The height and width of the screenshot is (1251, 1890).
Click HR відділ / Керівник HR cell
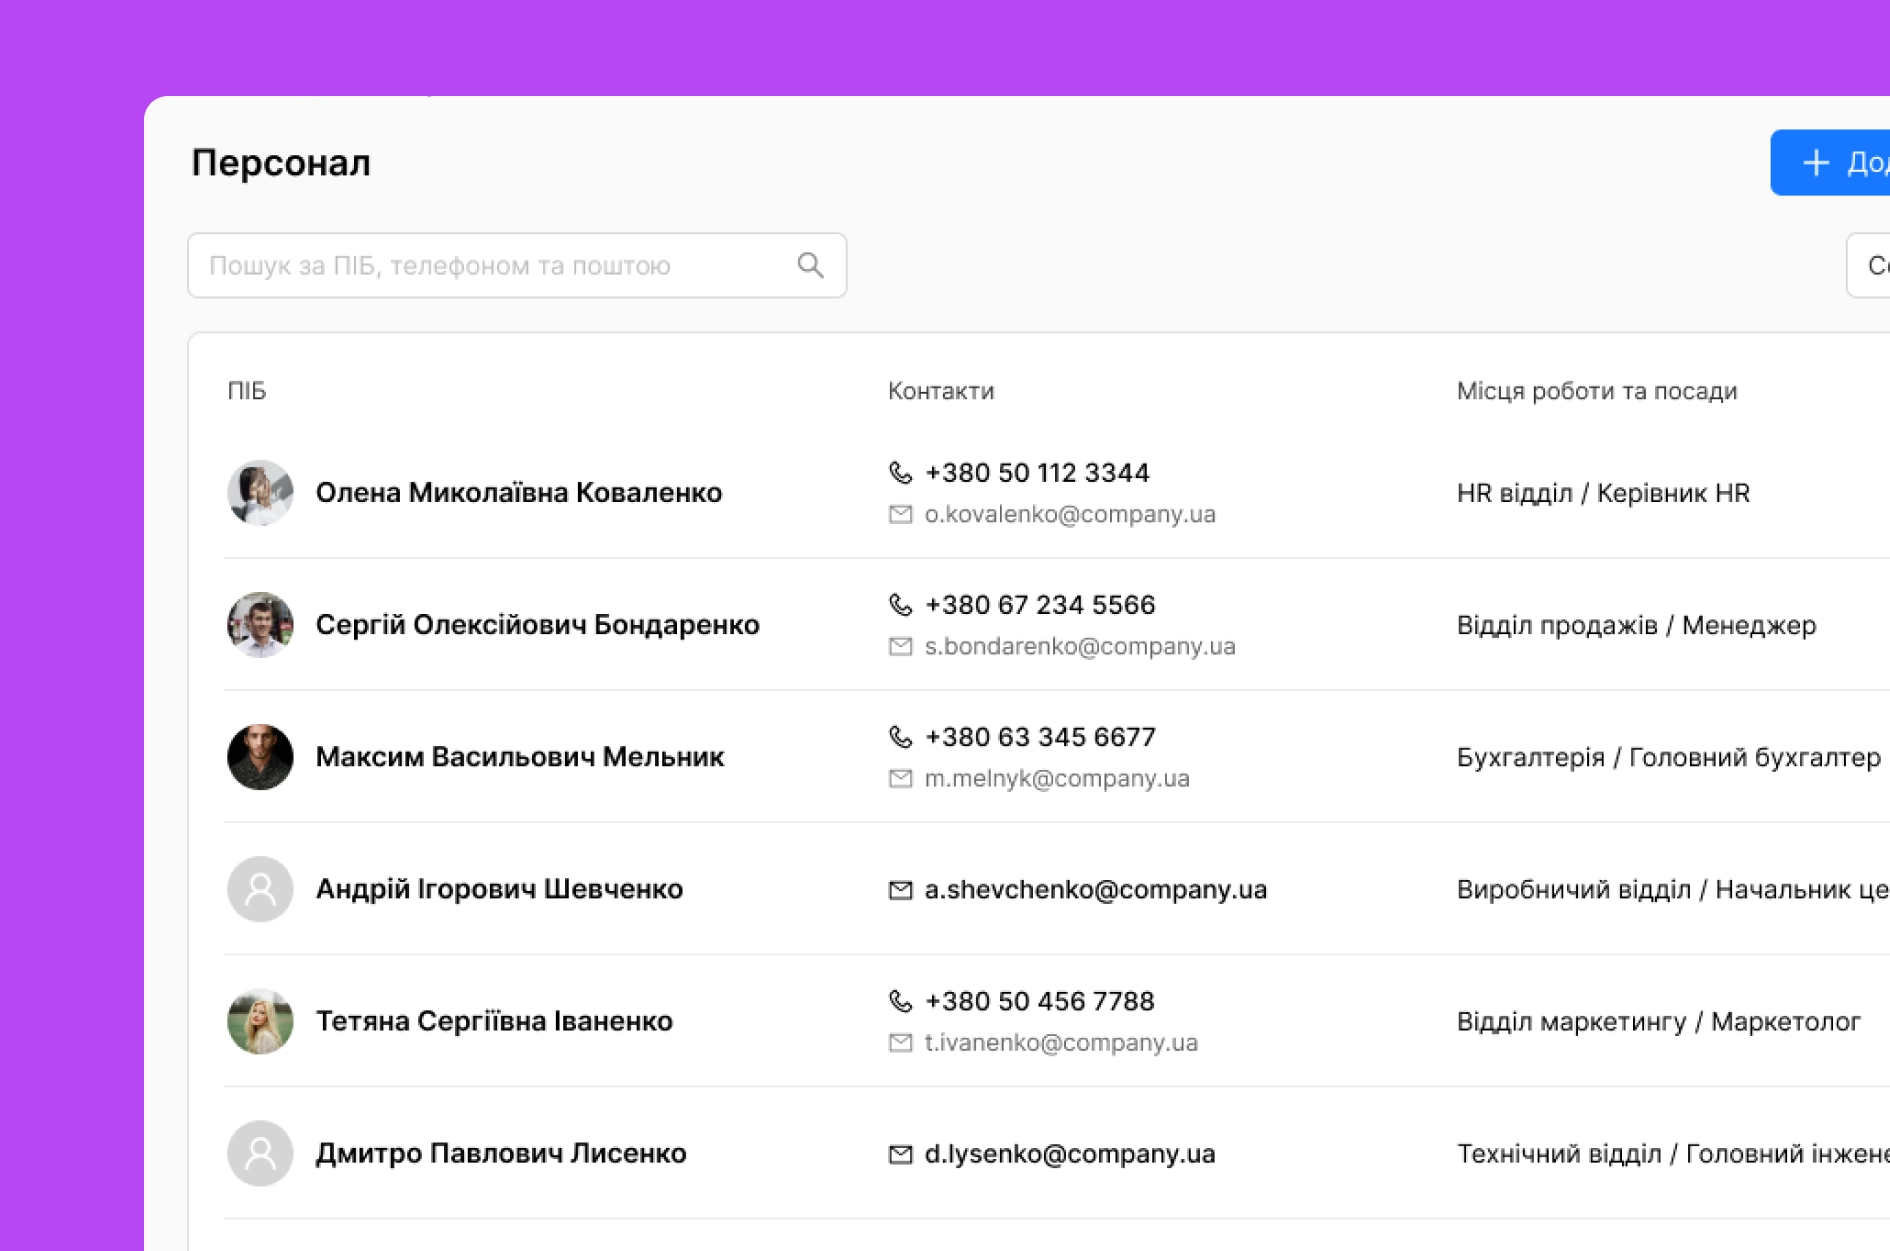point(1603,493)
